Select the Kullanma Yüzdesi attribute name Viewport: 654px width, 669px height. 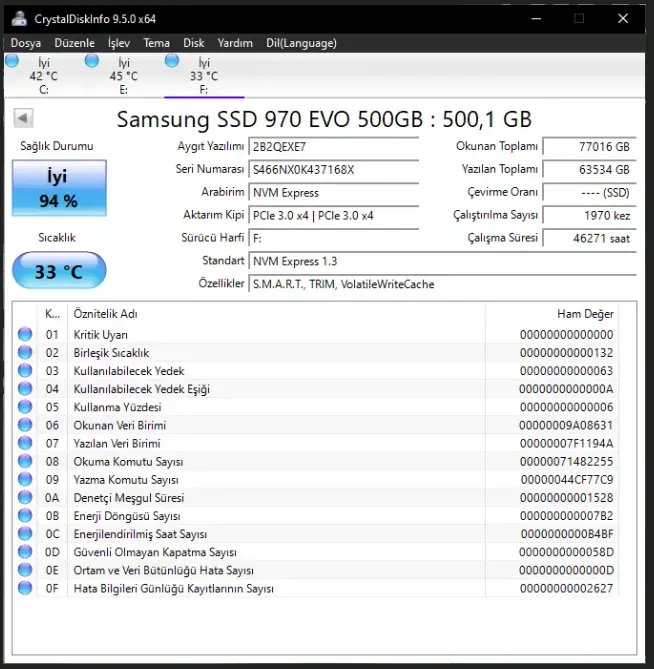coord(117,407)
